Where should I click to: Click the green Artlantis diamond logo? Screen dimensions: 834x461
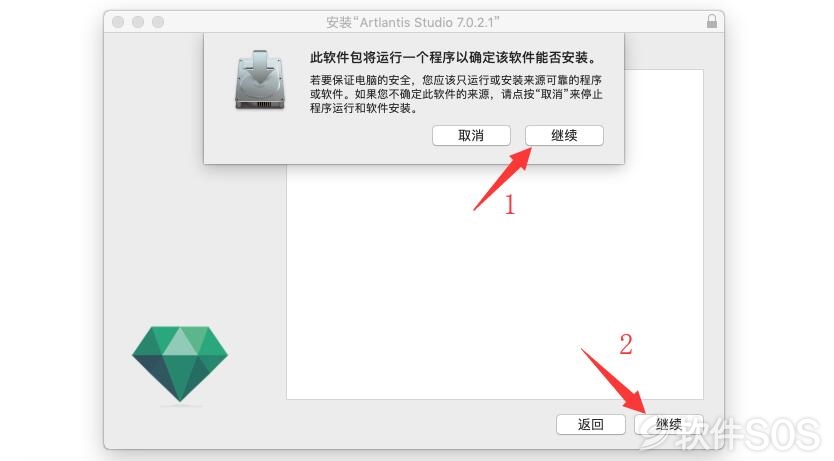click(180, 364)
